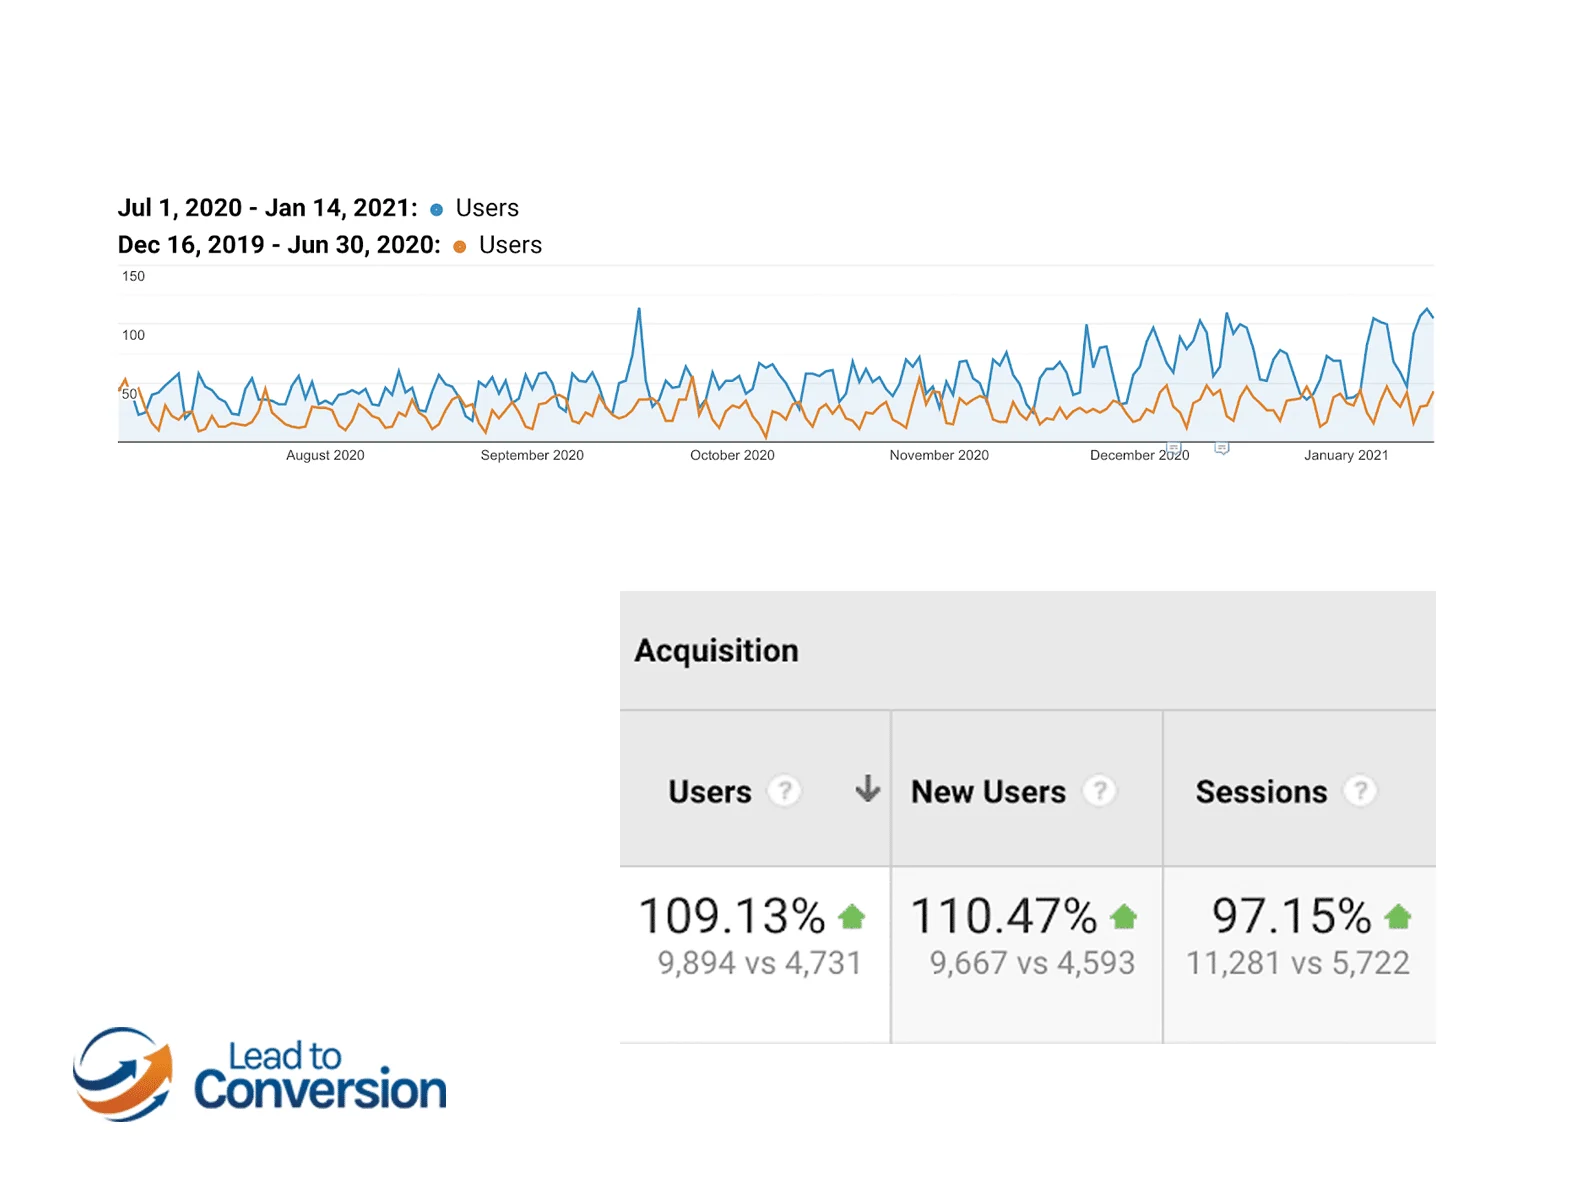
Task: Click the 97.15% sessions value
Action: pos(1291,916)
